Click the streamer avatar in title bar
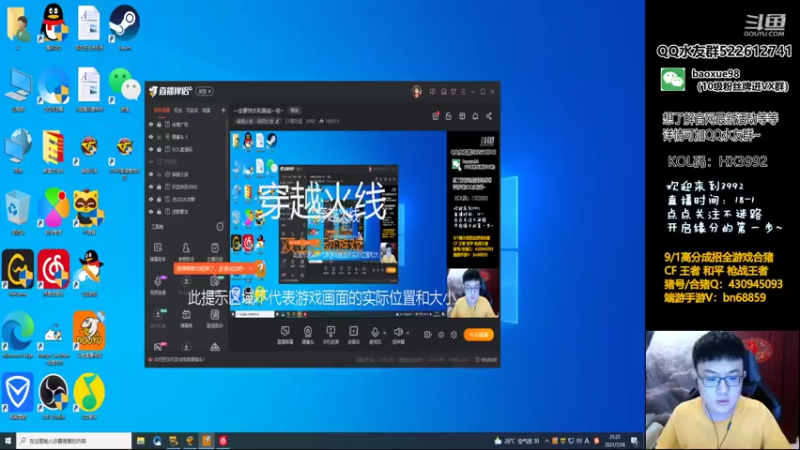Viewport: 800px width, 450px height. pos(417,91)
